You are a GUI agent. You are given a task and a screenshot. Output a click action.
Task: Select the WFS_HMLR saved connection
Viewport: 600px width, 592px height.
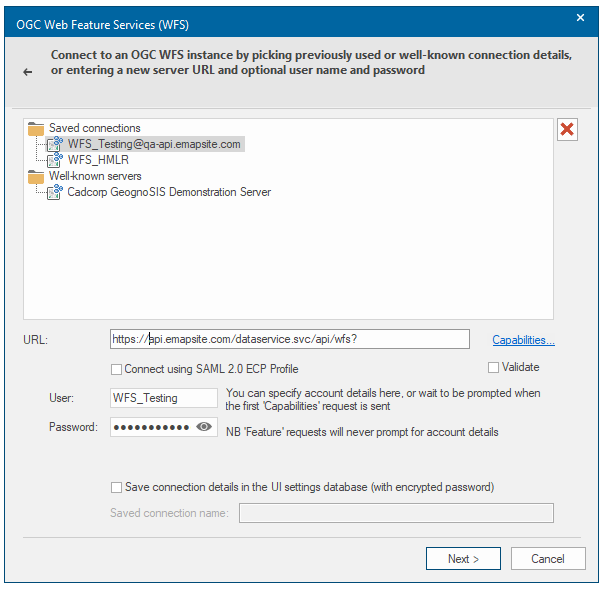click(x=98, y=160)
